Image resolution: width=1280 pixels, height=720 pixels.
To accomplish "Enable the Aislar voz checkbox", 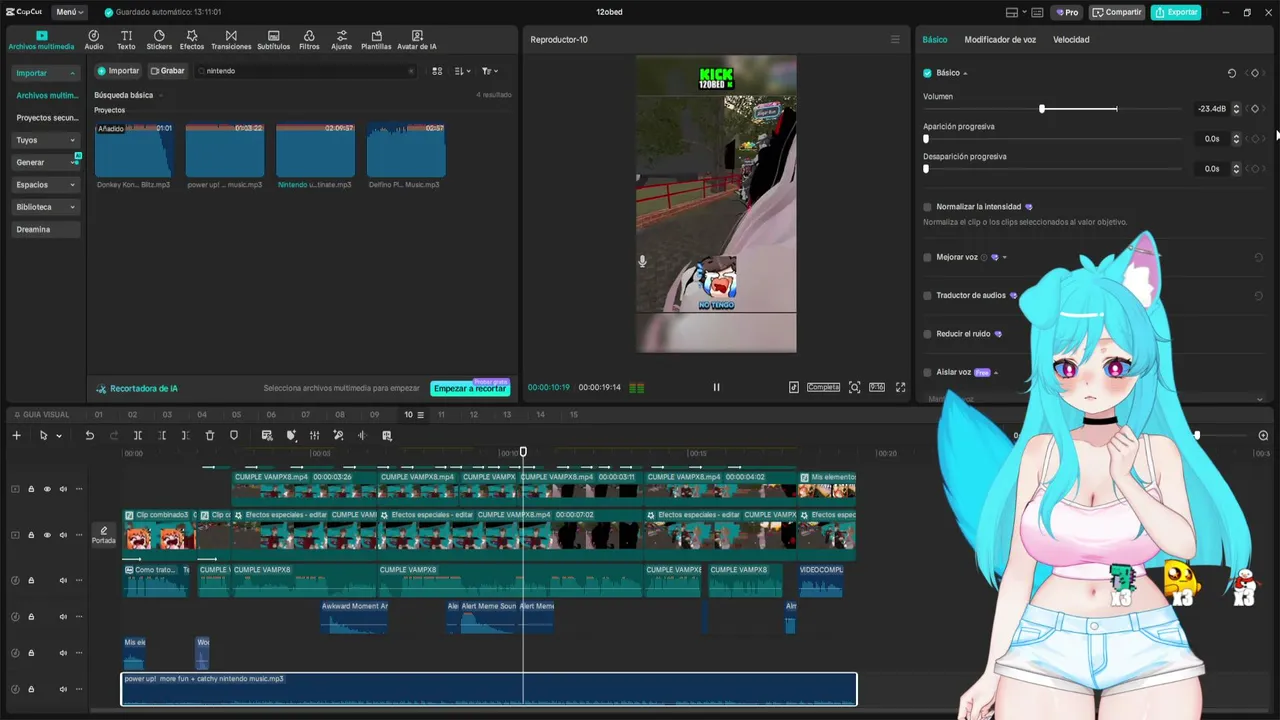I will click(927, 372).
